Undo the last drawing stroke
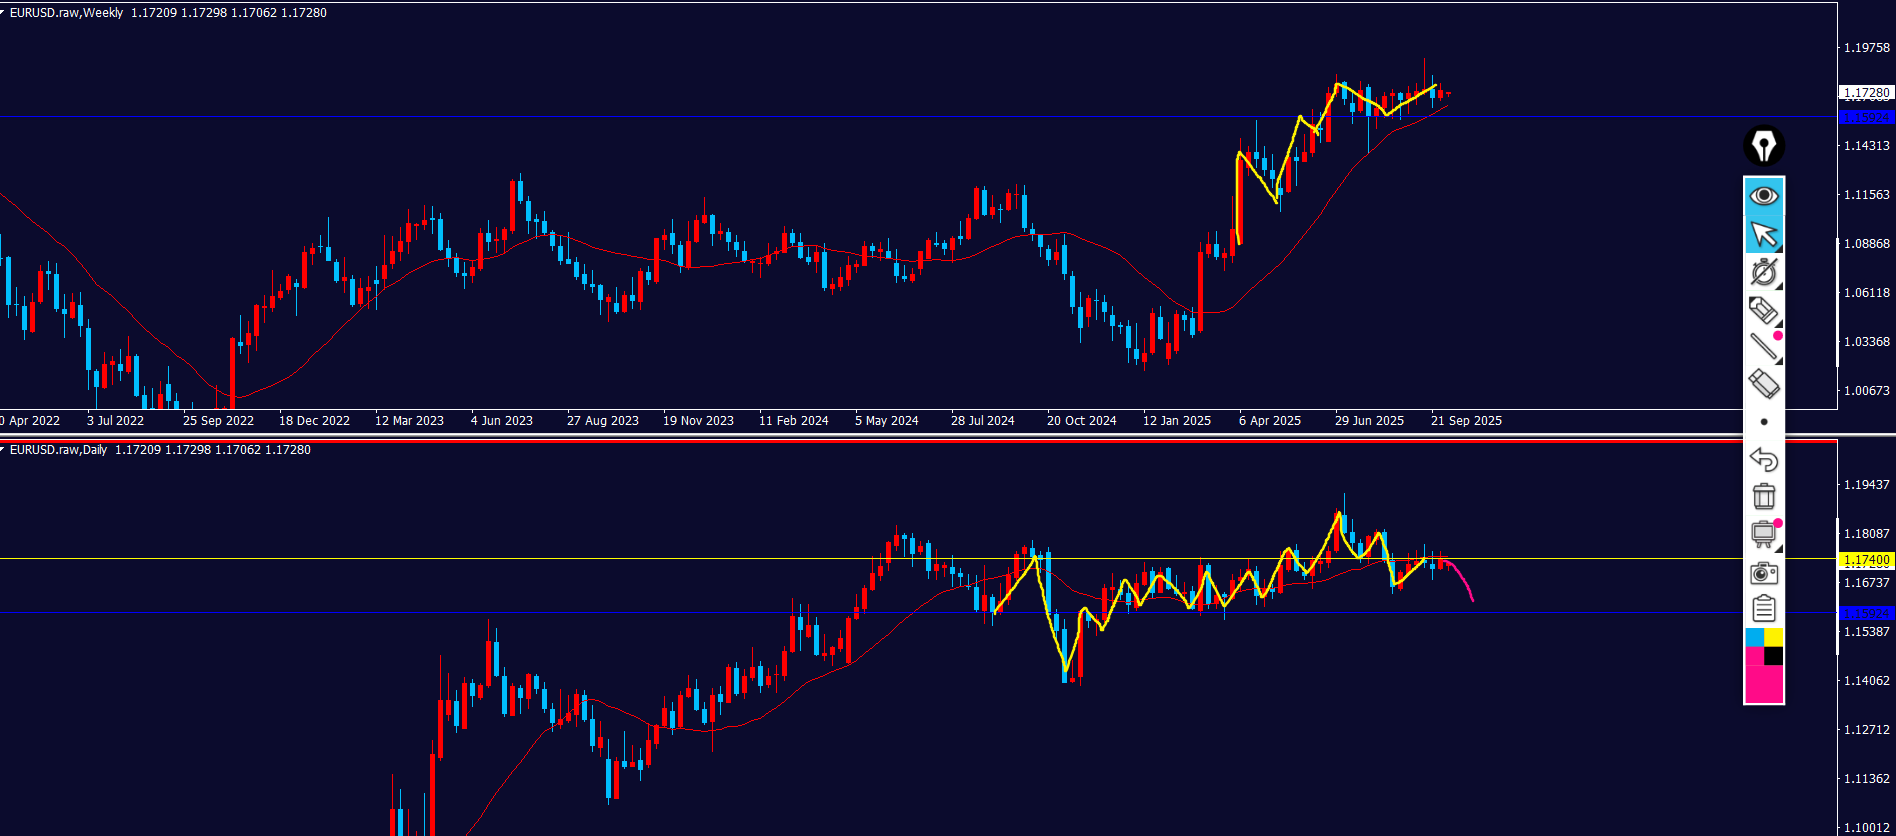Image resolution: width=1896 pixels, height=836 pixels. [x=1764, y=459]
